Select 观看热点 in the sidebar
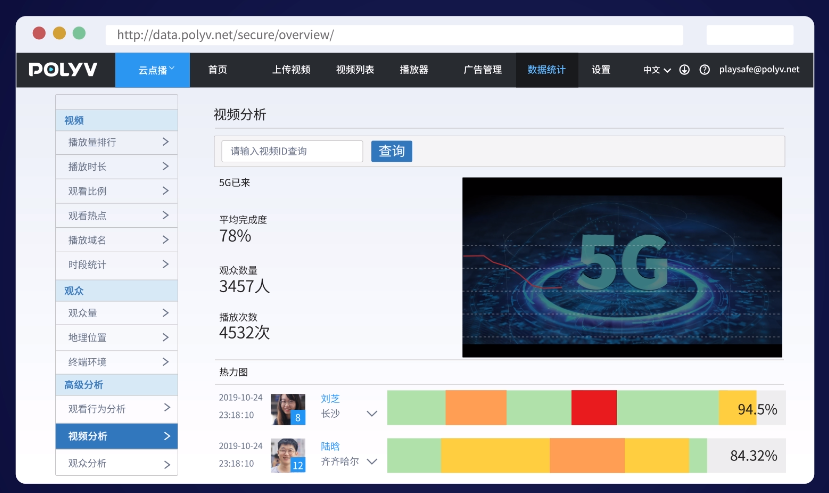829x493 pixels. pos(116,216)
